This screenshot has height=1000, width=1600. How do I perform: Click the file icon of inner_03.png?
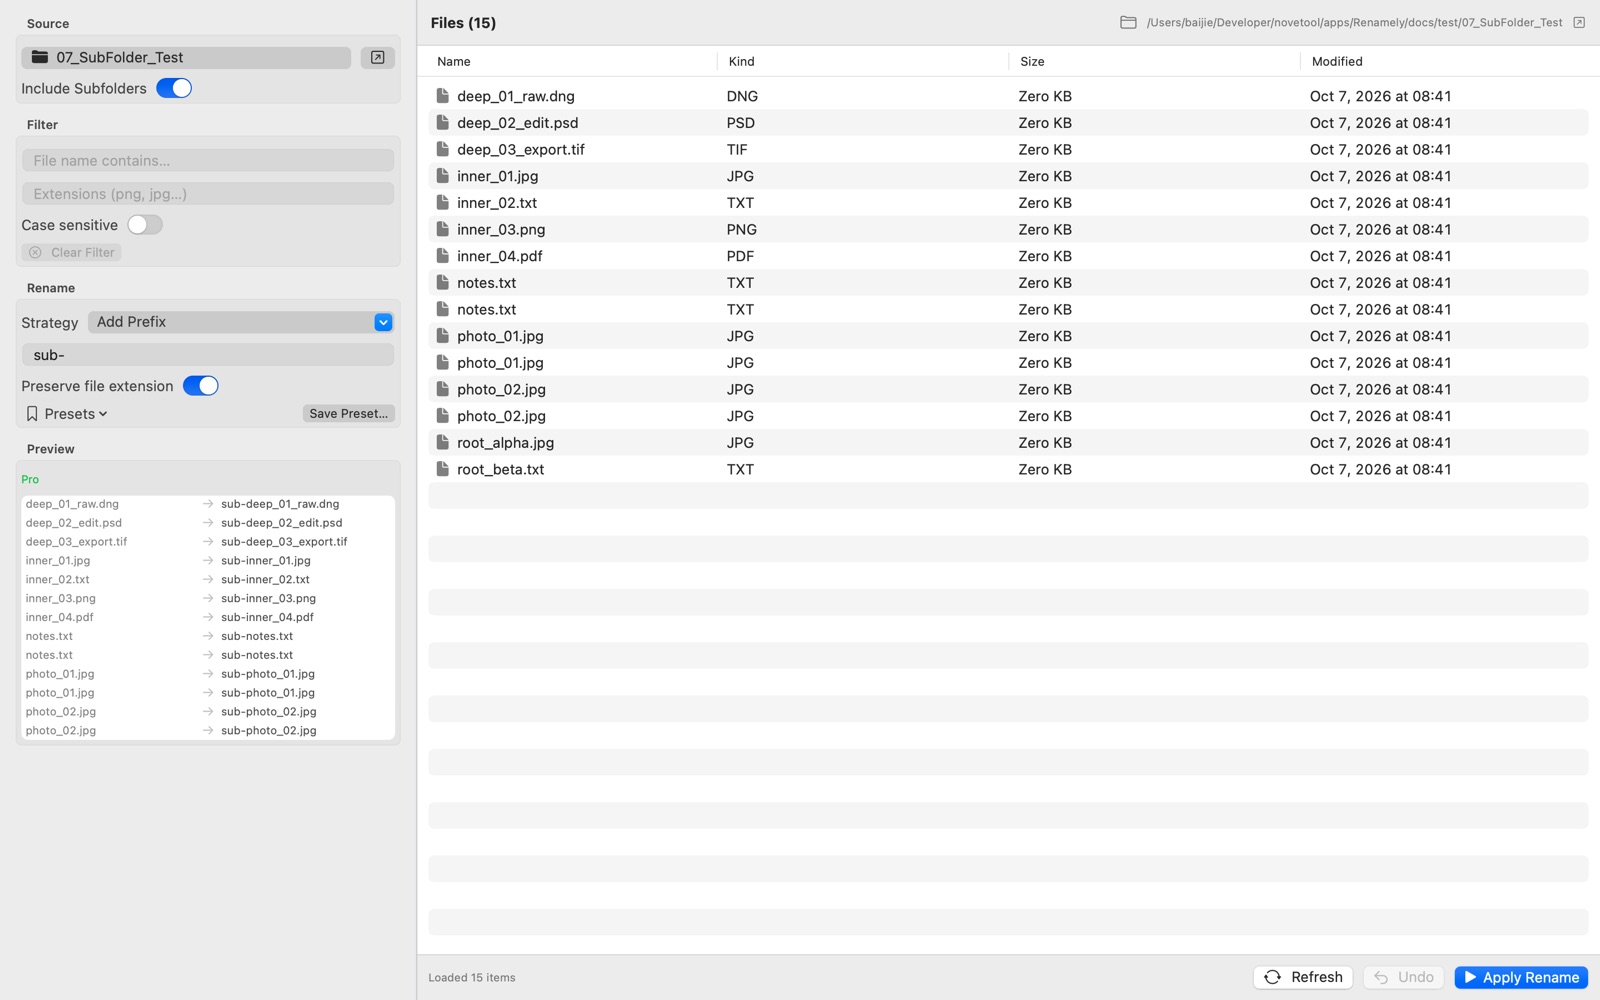click(442, 229)
